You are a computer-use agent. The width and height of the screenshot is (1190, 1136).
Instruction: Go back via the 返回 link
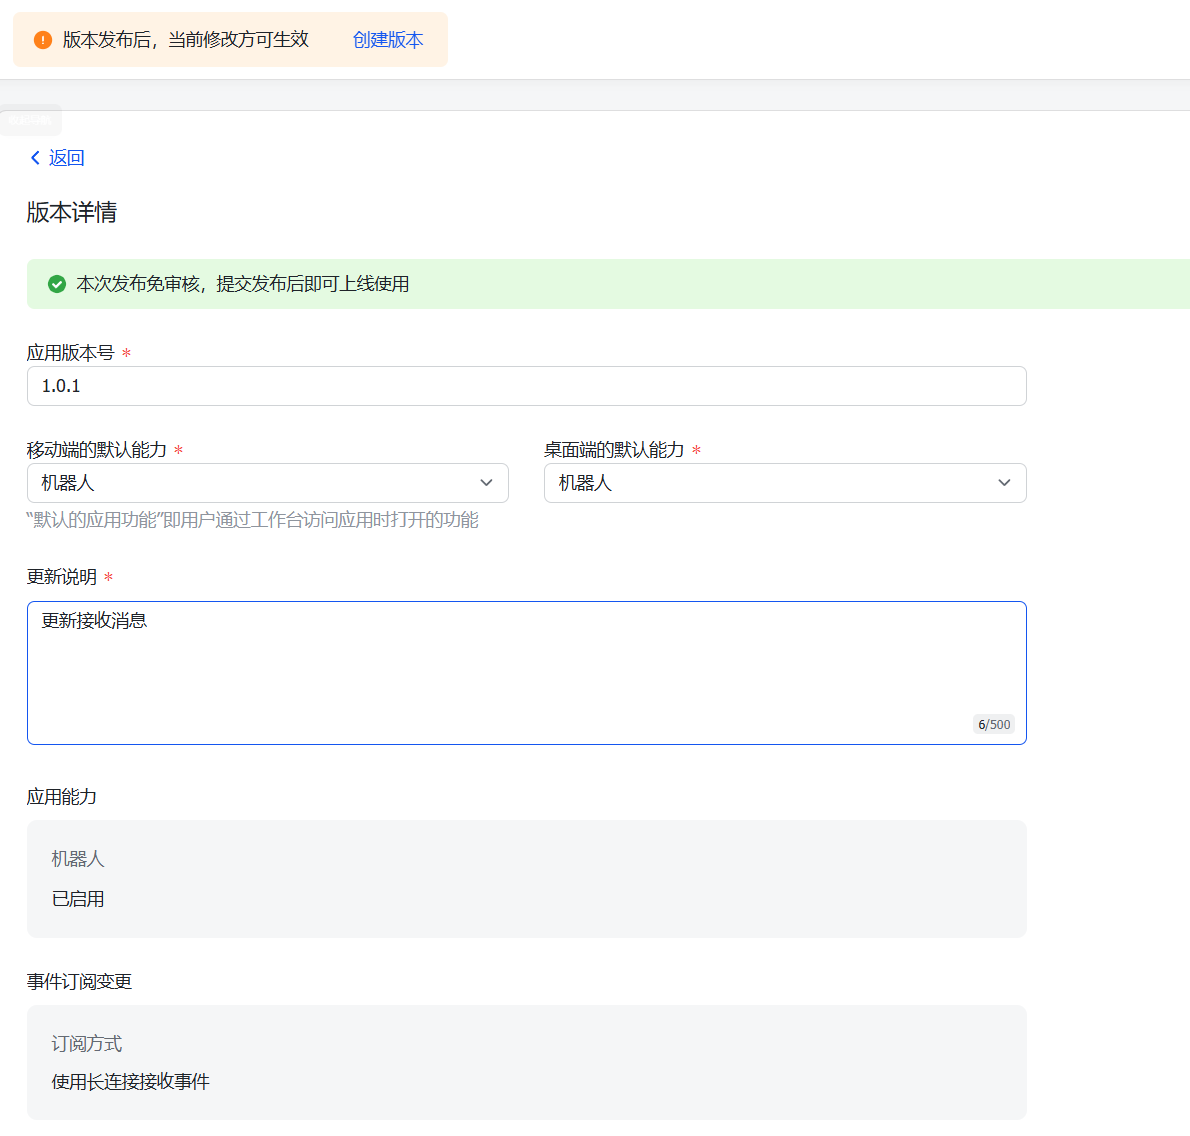66,158
